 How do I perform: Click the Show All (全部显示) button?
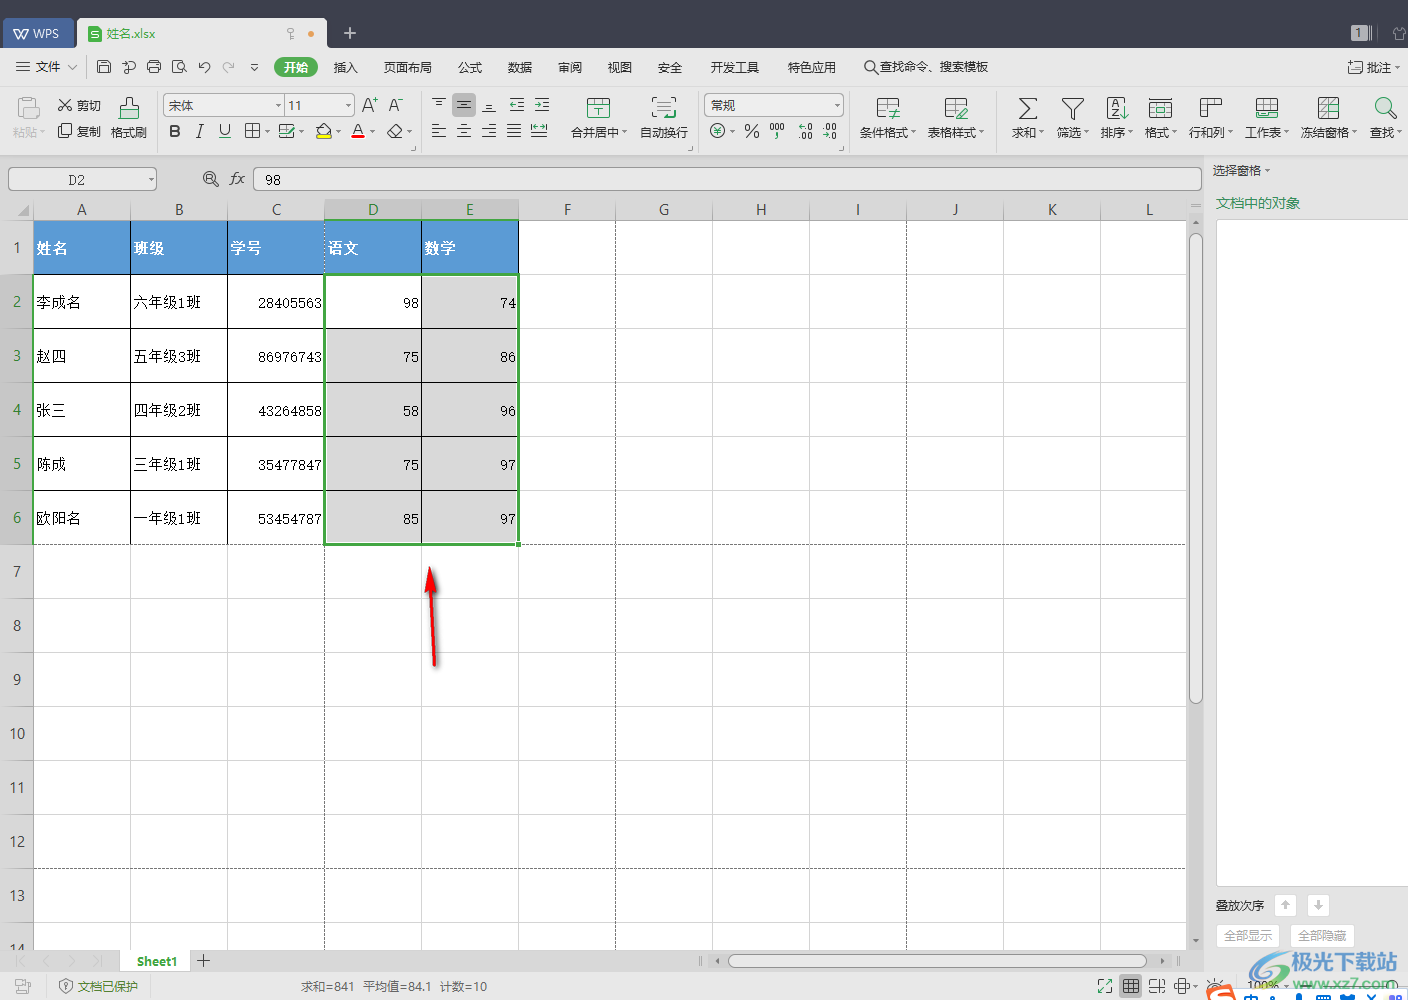pos(1248,936)
